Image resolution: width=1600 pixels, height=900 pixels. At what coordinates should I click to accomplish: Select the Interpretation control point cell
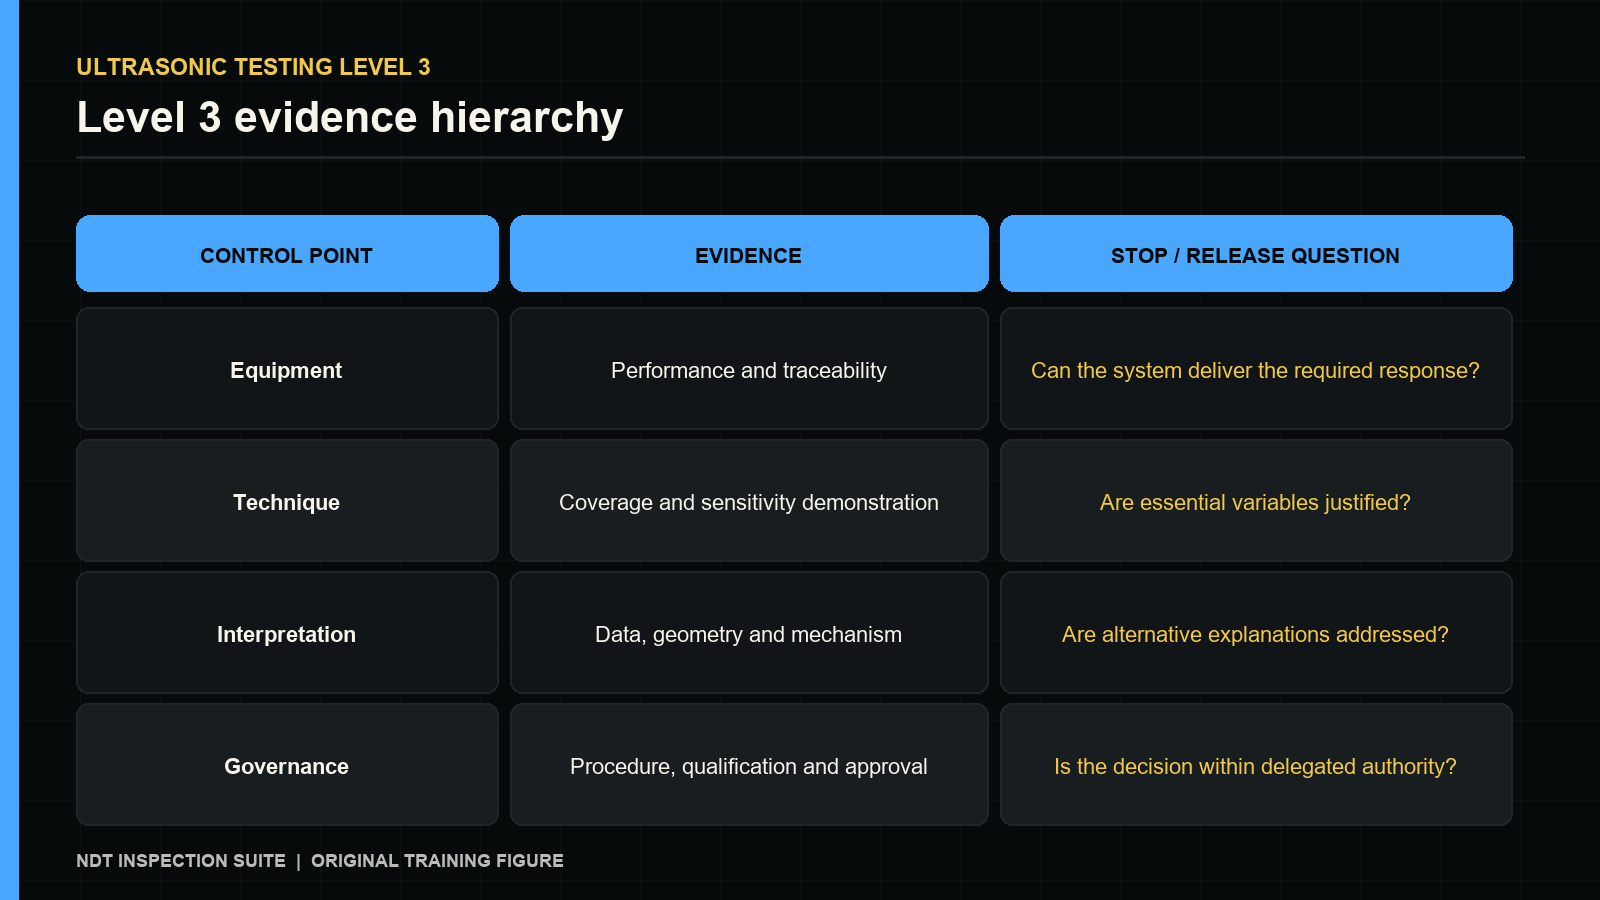pos(287,633)
